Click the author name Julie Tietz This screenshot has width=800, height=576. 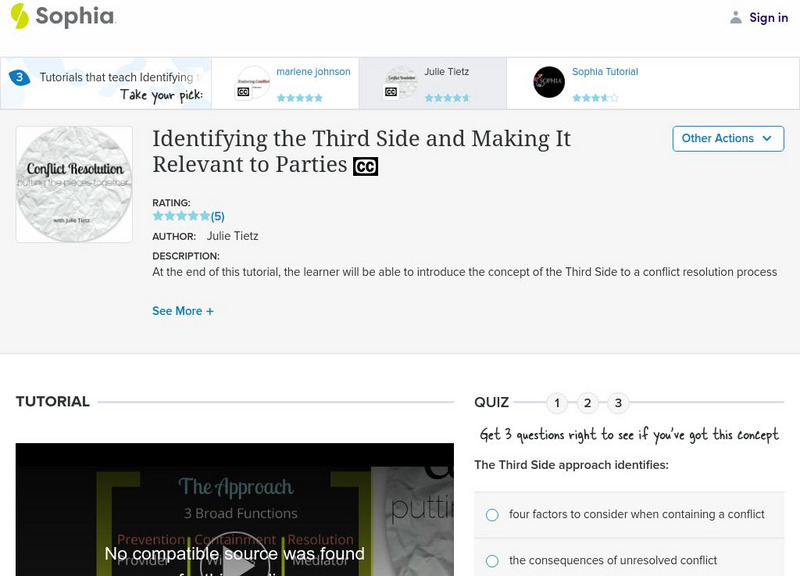tap(232, 236)
